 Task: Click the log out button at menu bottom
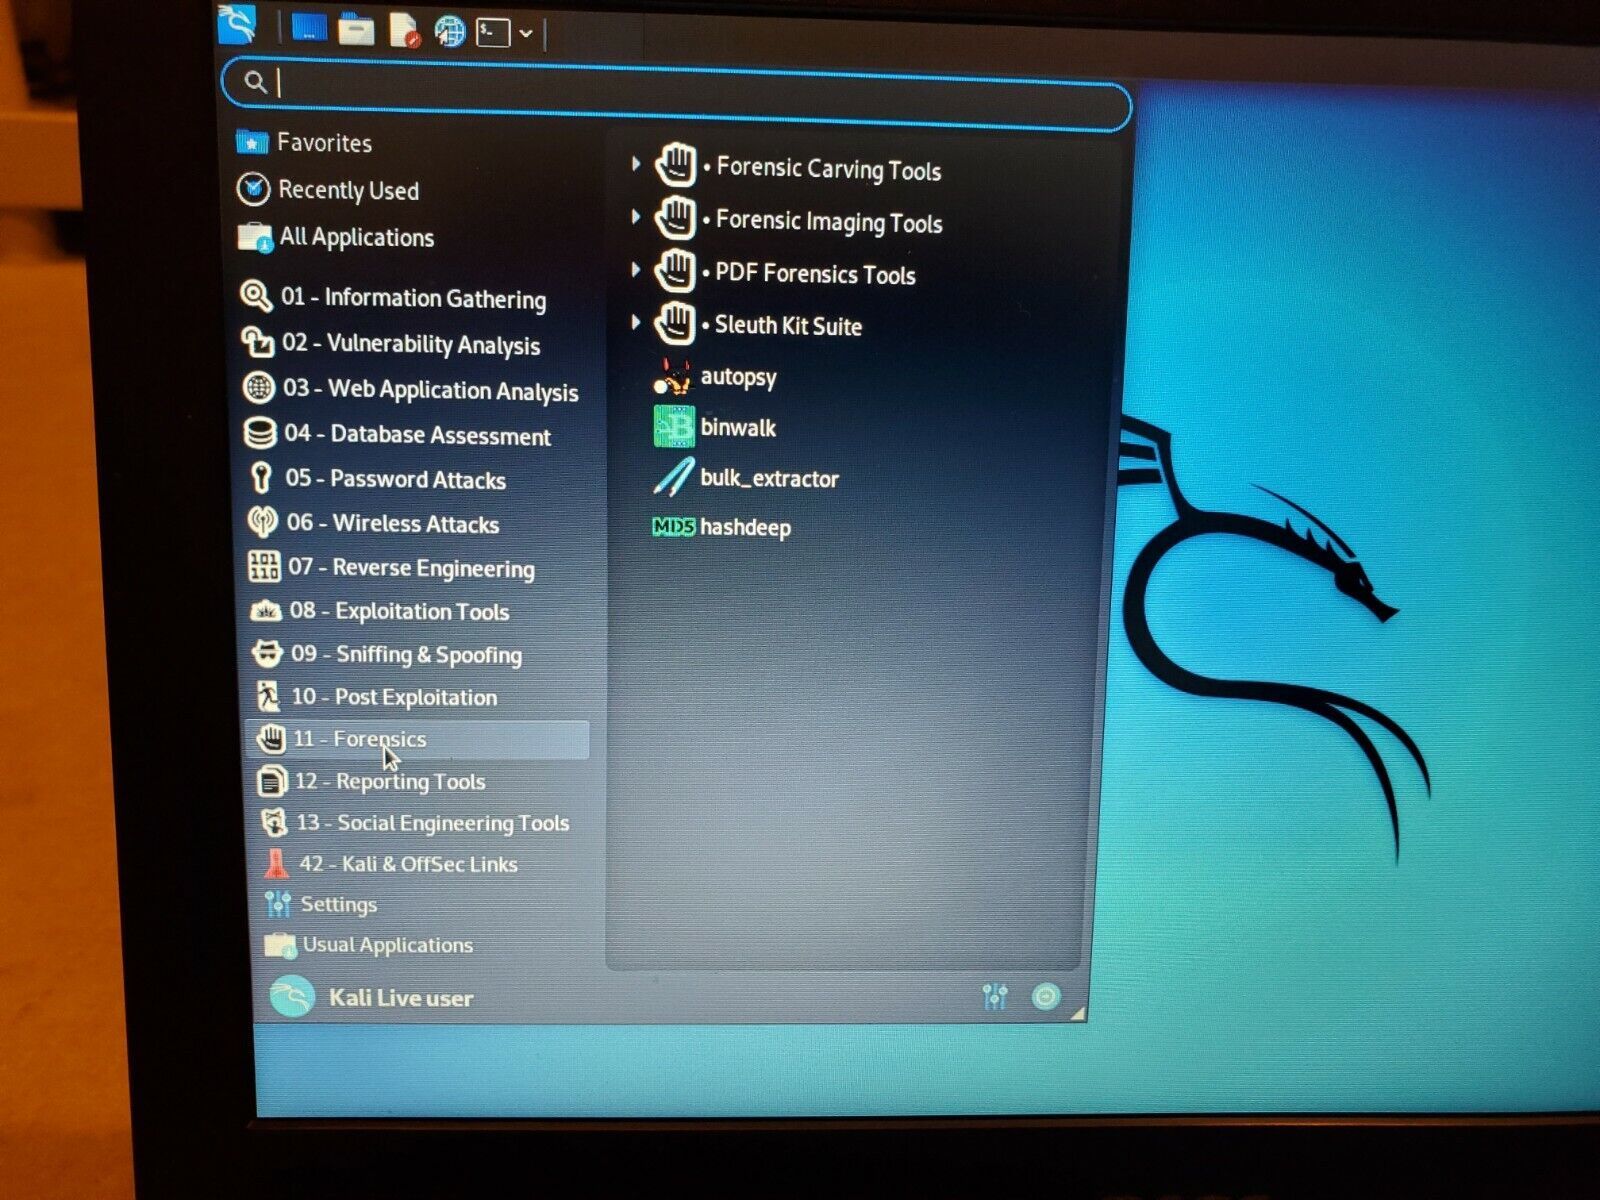pos(1046,996)
